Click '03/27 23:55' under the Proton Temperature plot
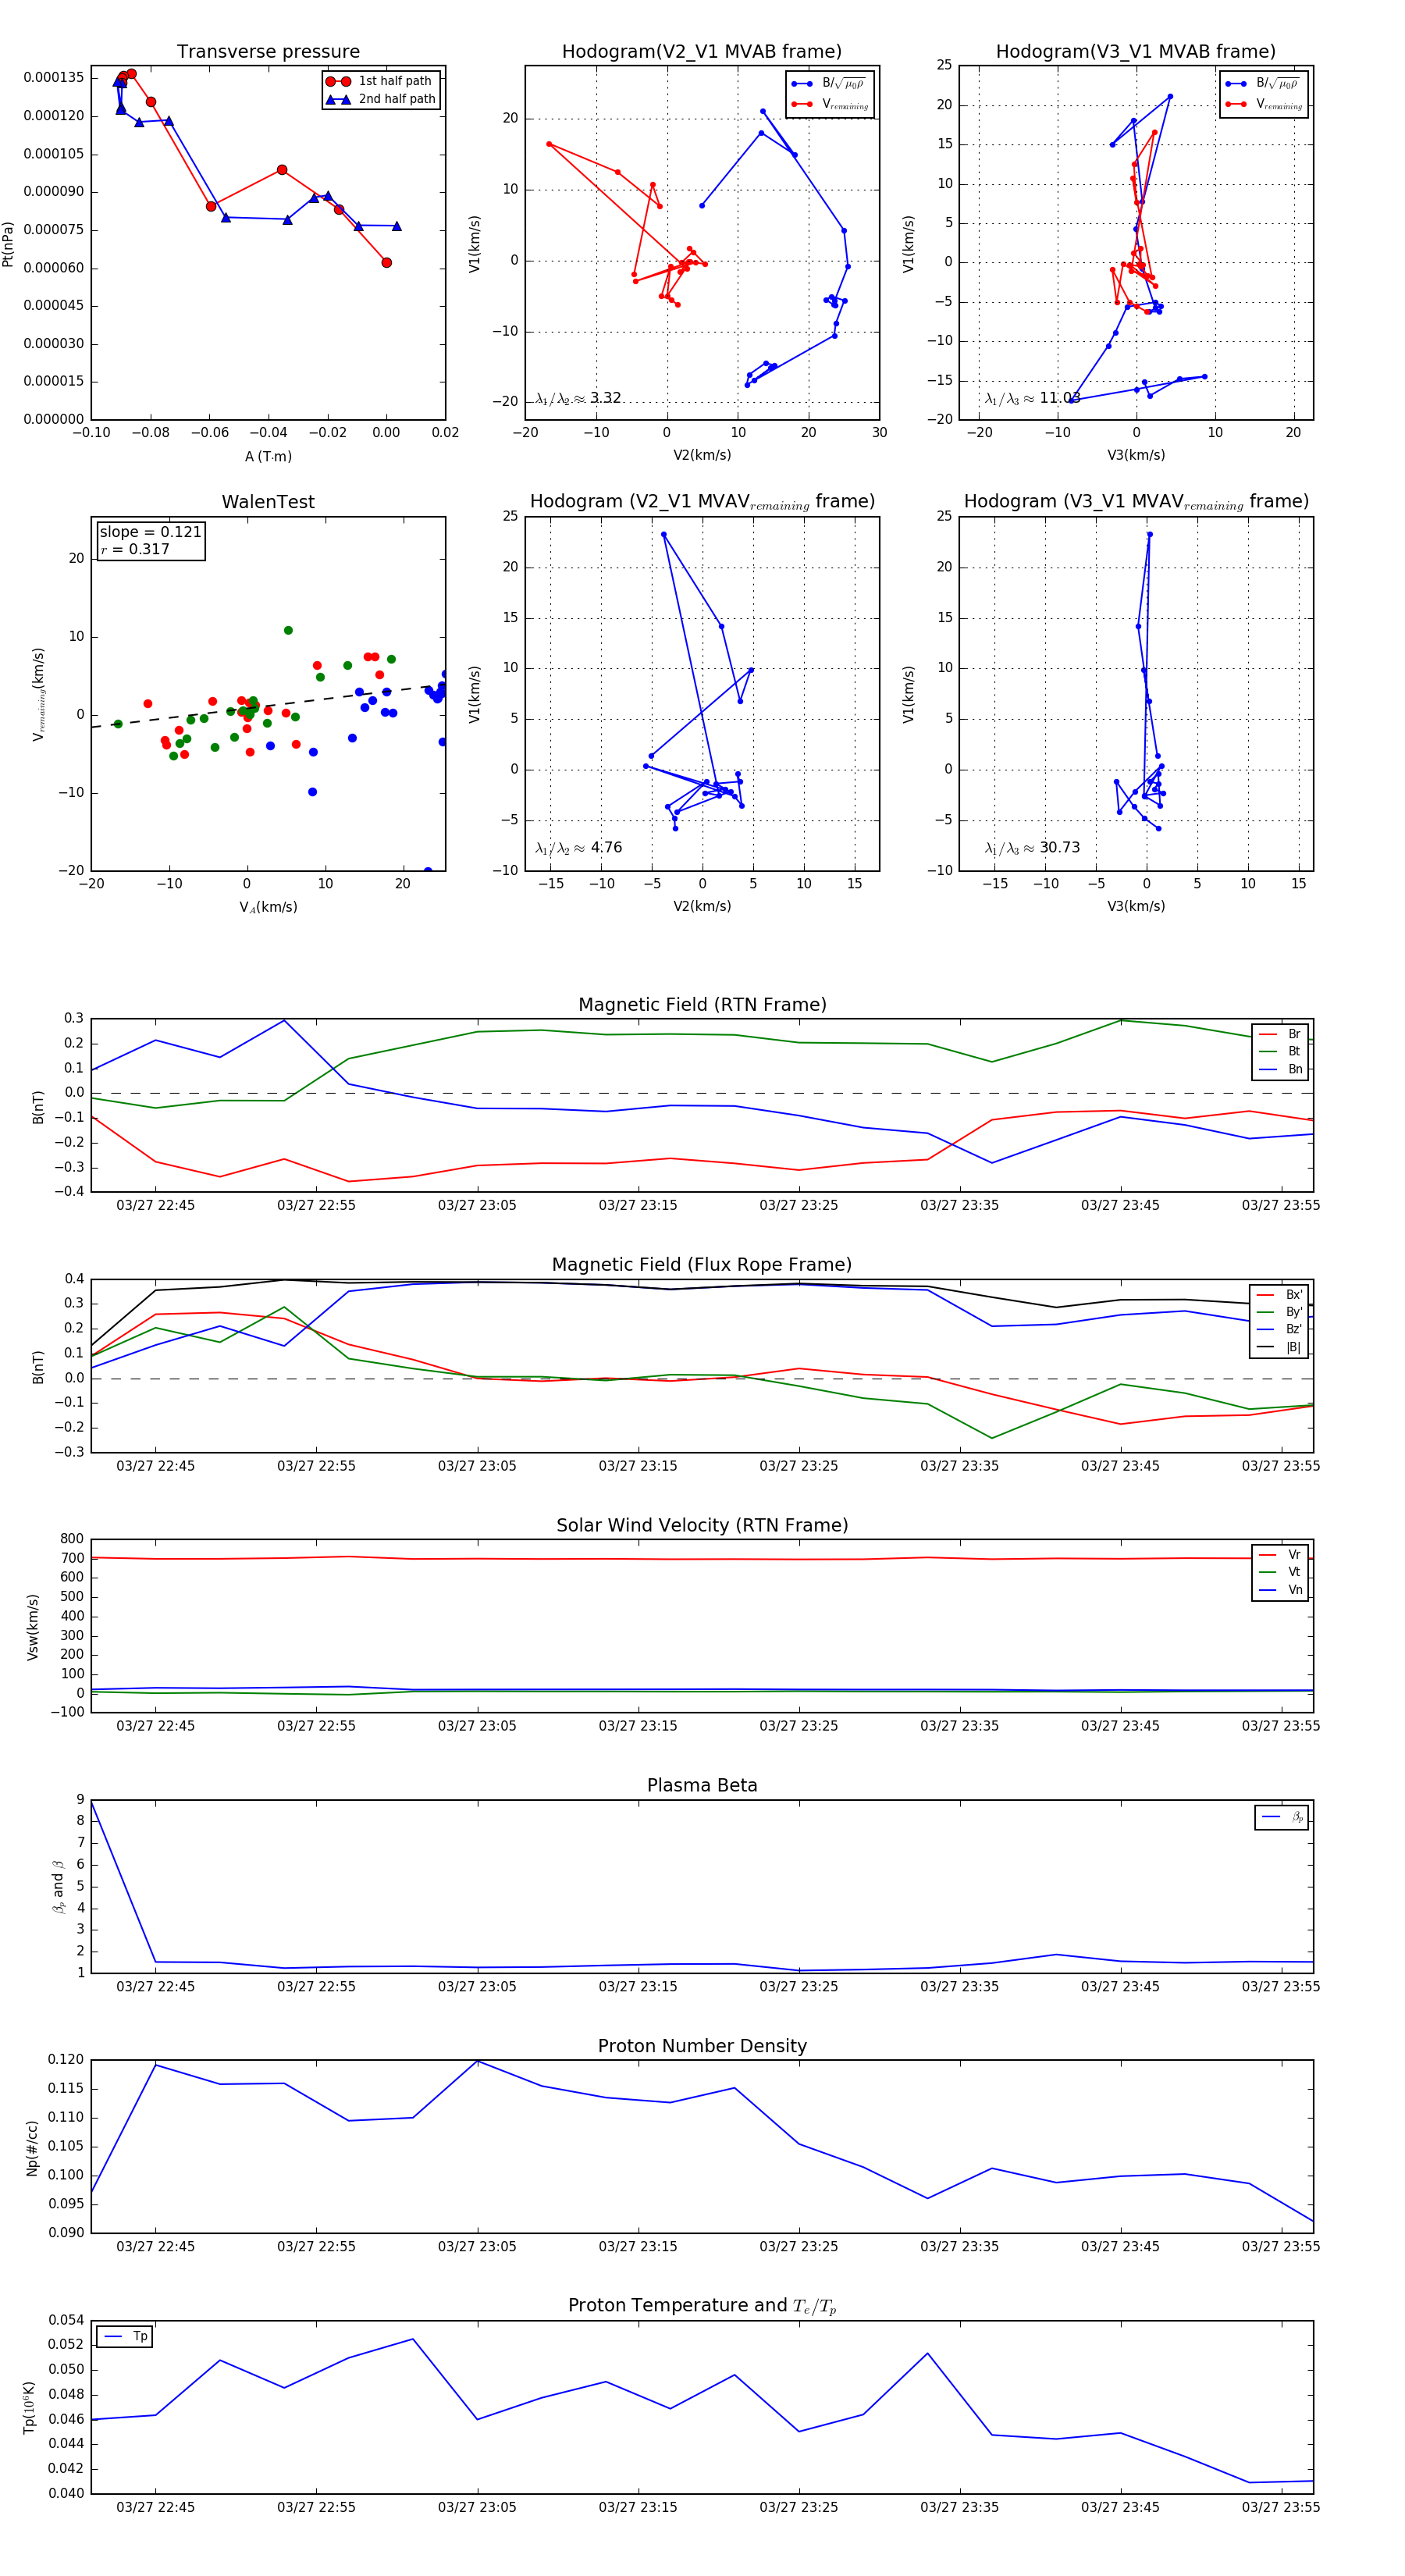The image size is (1405, 2576). pyautogui.click(x=1281, y=2507)
